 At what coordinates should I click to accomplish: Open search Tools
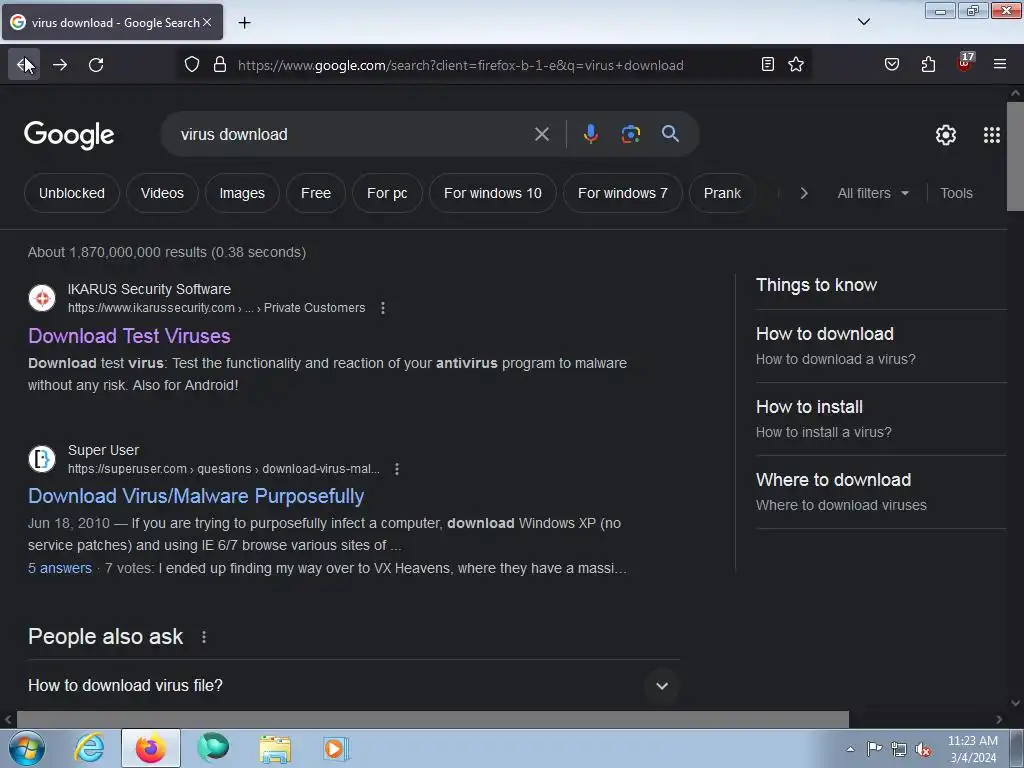pyautogui.click(x=956, y=193)
